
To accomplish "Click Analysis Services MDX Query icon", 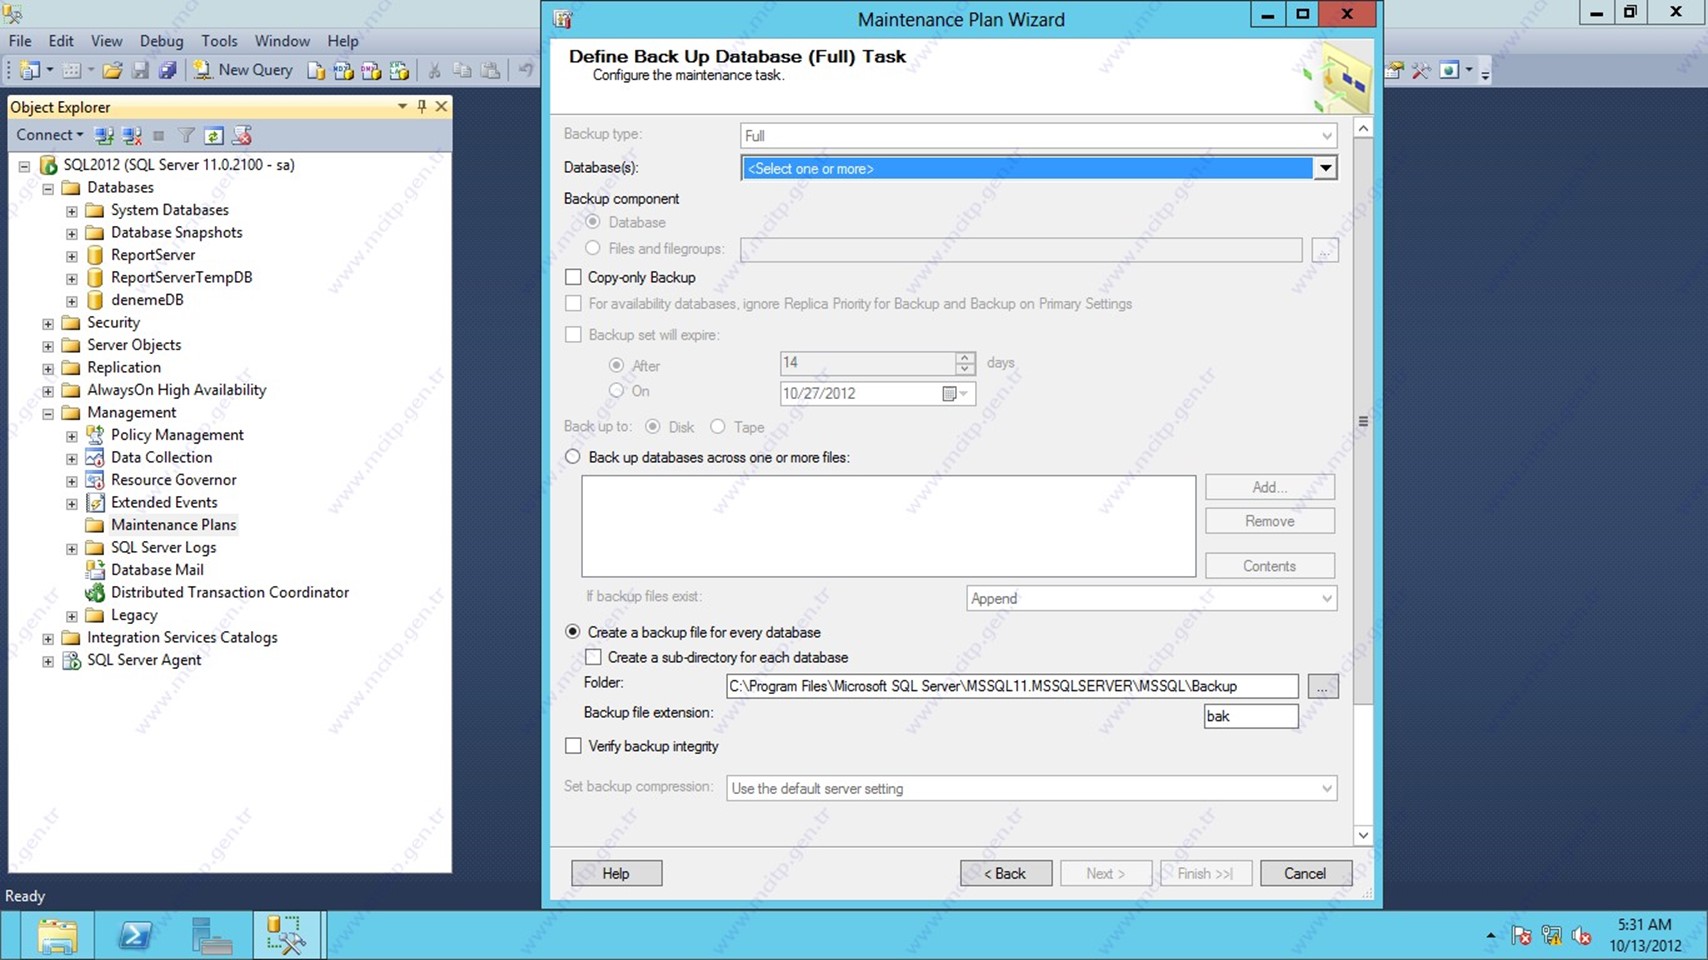I will coord(344,70).
